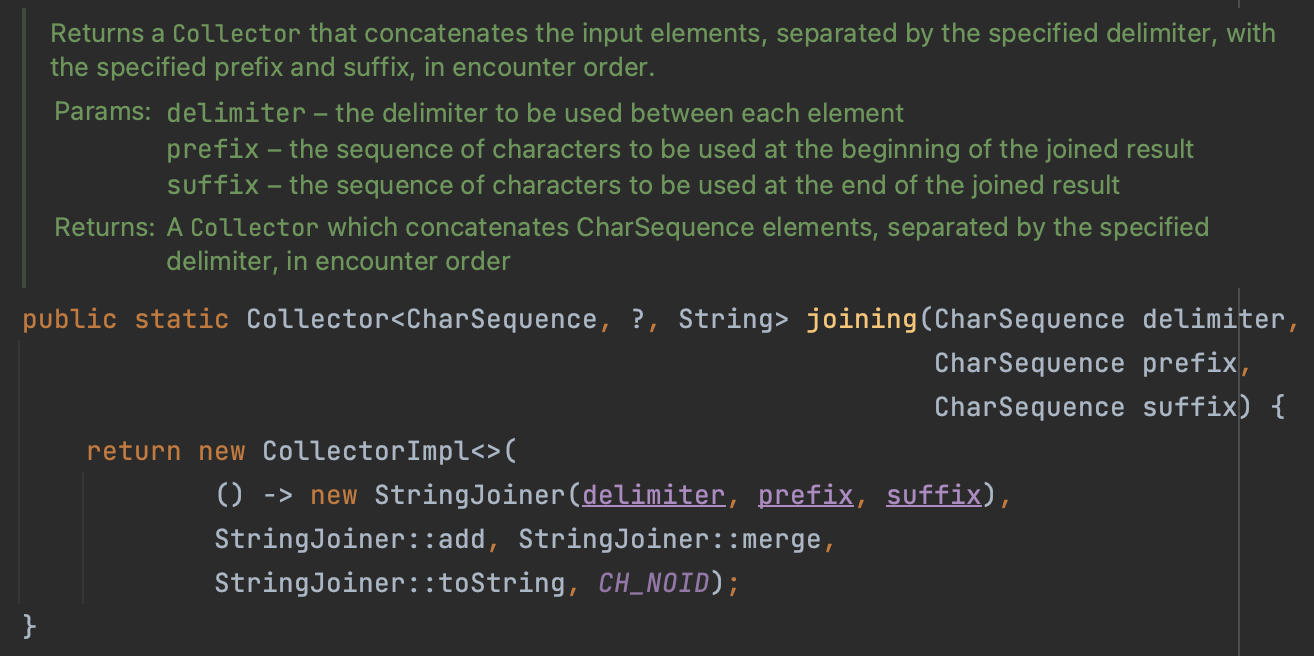Click the underlined suffix argument

click(x=933, y=495)
